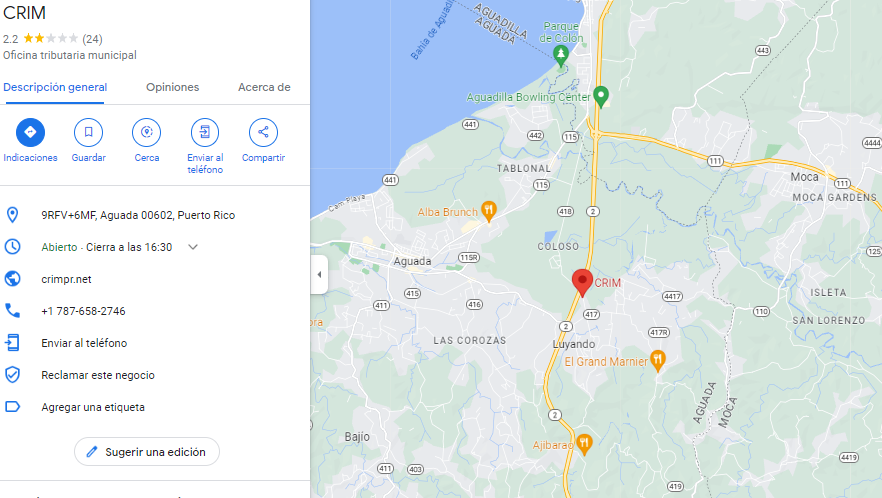The image size is (882, 498).
Task: Select the Aguadilla Bowling Center marker
Action: 601,97
